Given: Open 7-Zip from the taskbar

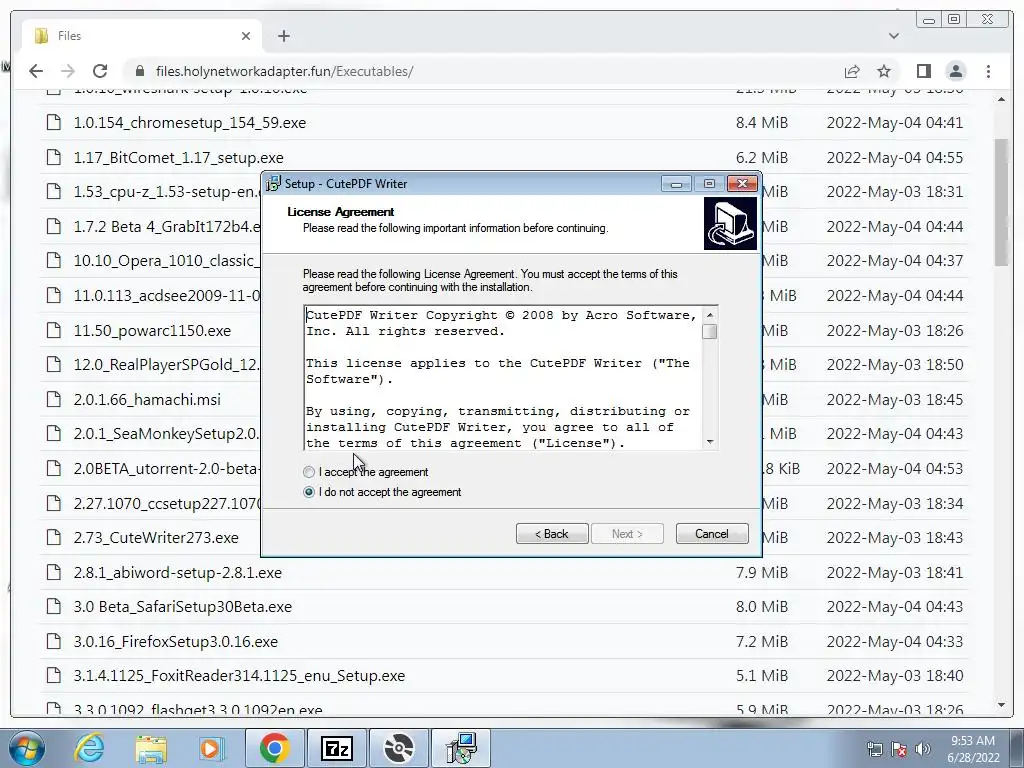Looking at the screenshot, I should coord(337,748).
